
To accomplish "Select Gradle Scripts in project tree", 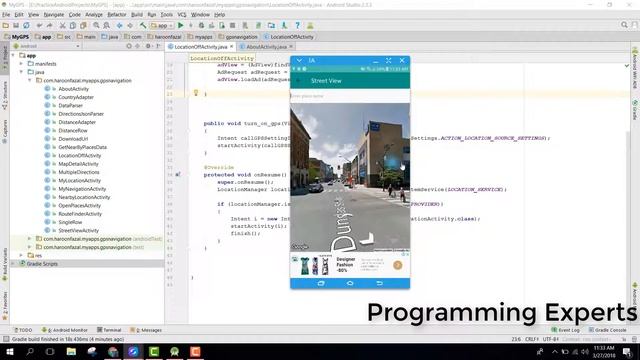I will tap(42, 264).
